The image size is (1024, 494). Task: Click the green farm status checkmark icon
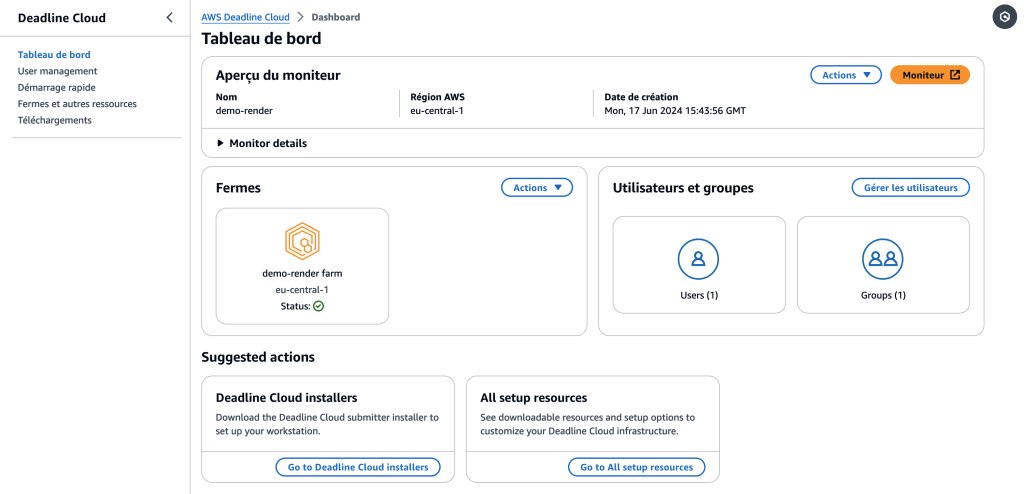coord(319,306)
